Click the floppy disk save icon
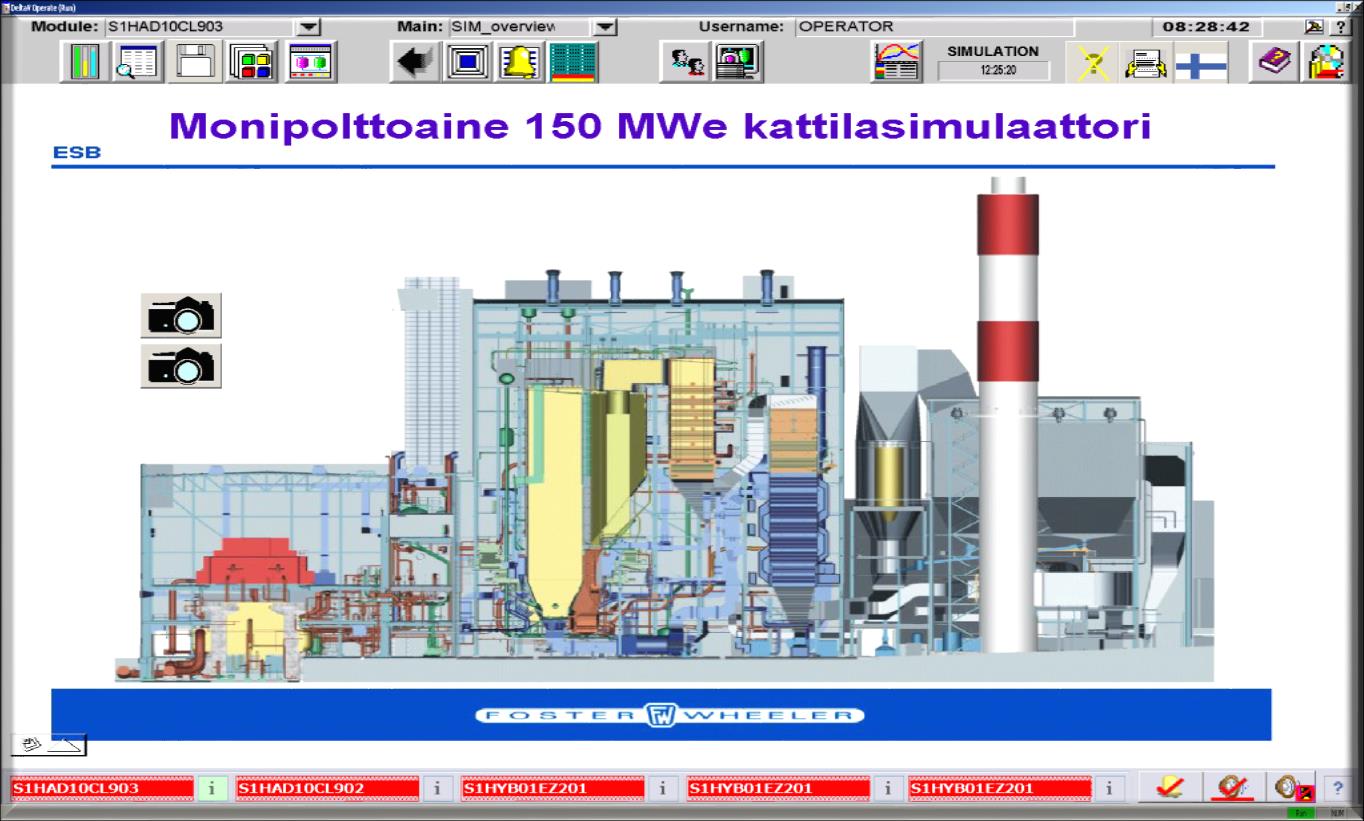The image size is (1364, 821). coord(197,62)
